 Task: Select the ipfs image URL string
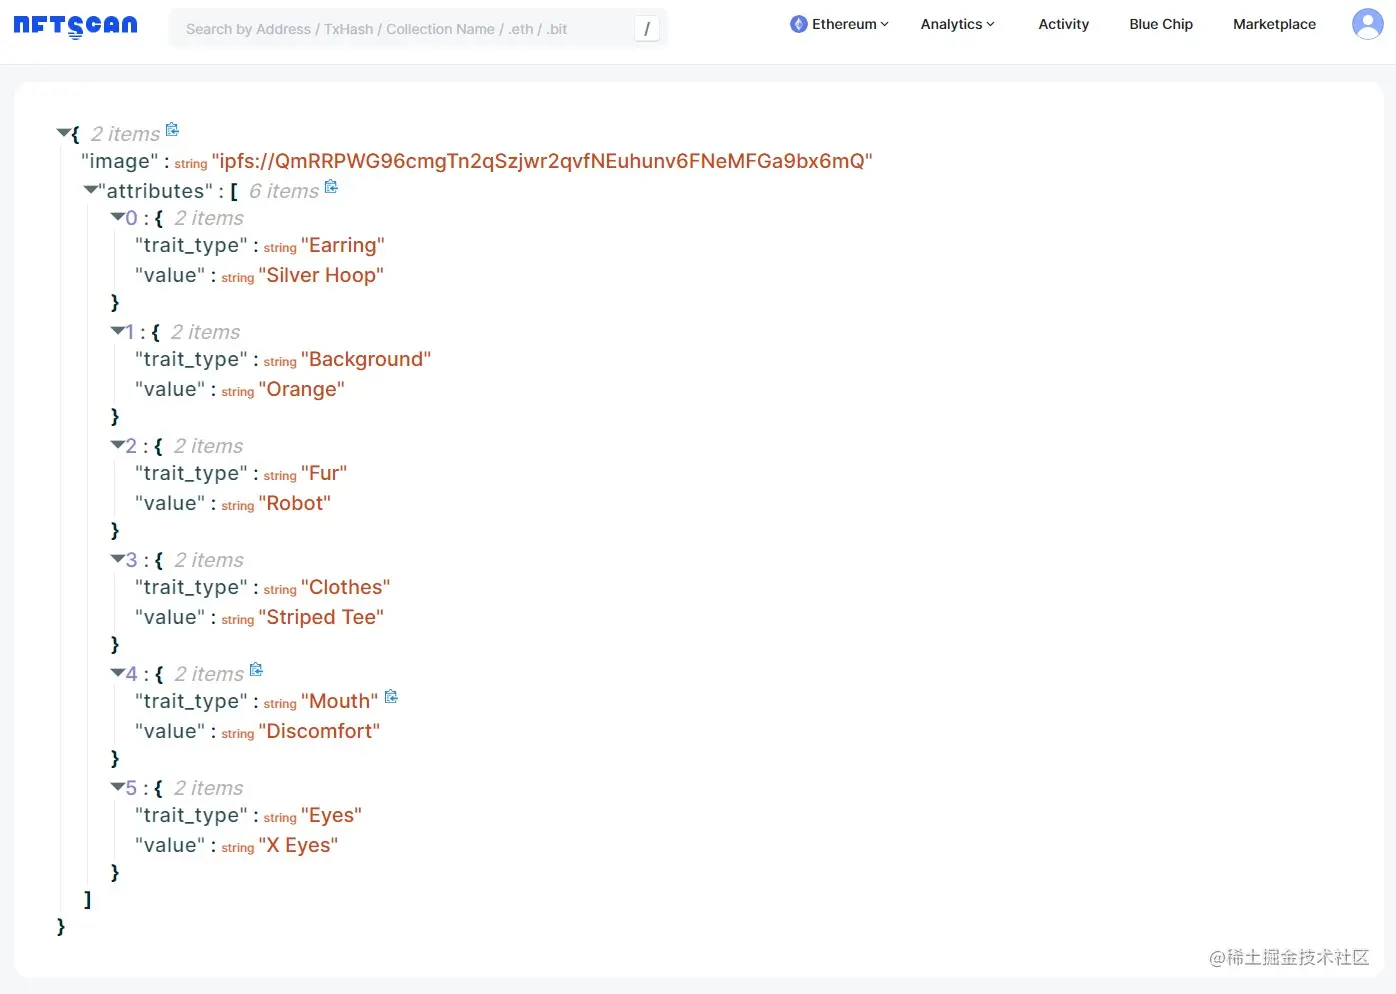pos(542,161)
